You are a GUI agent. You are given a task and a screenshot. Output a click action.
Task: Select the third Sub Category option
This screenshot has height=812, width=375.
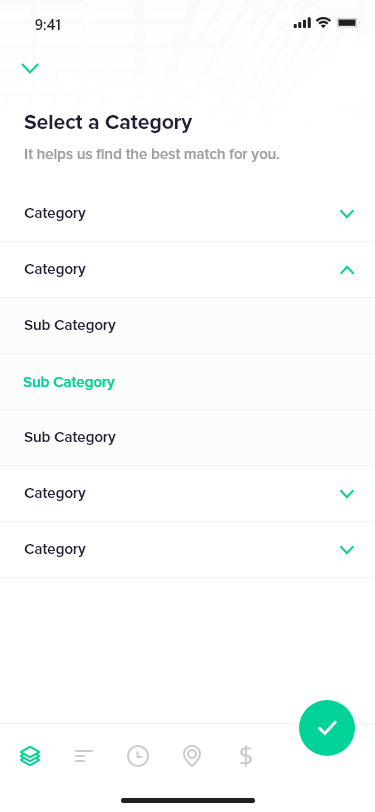[x=188, y=438]
